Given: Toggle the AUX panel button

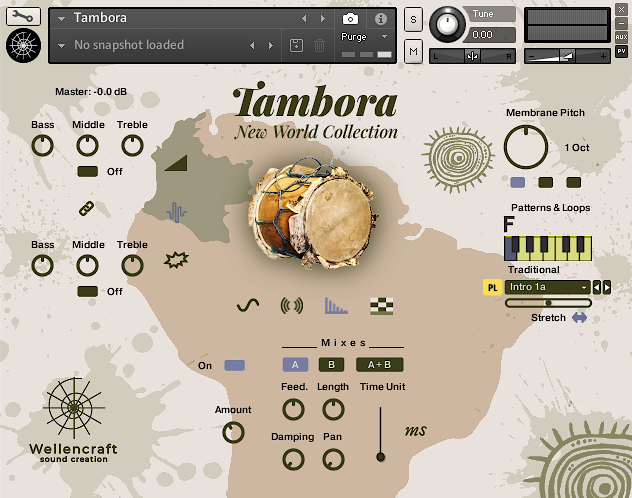Looking at the screenshot, I should point(621,37).
